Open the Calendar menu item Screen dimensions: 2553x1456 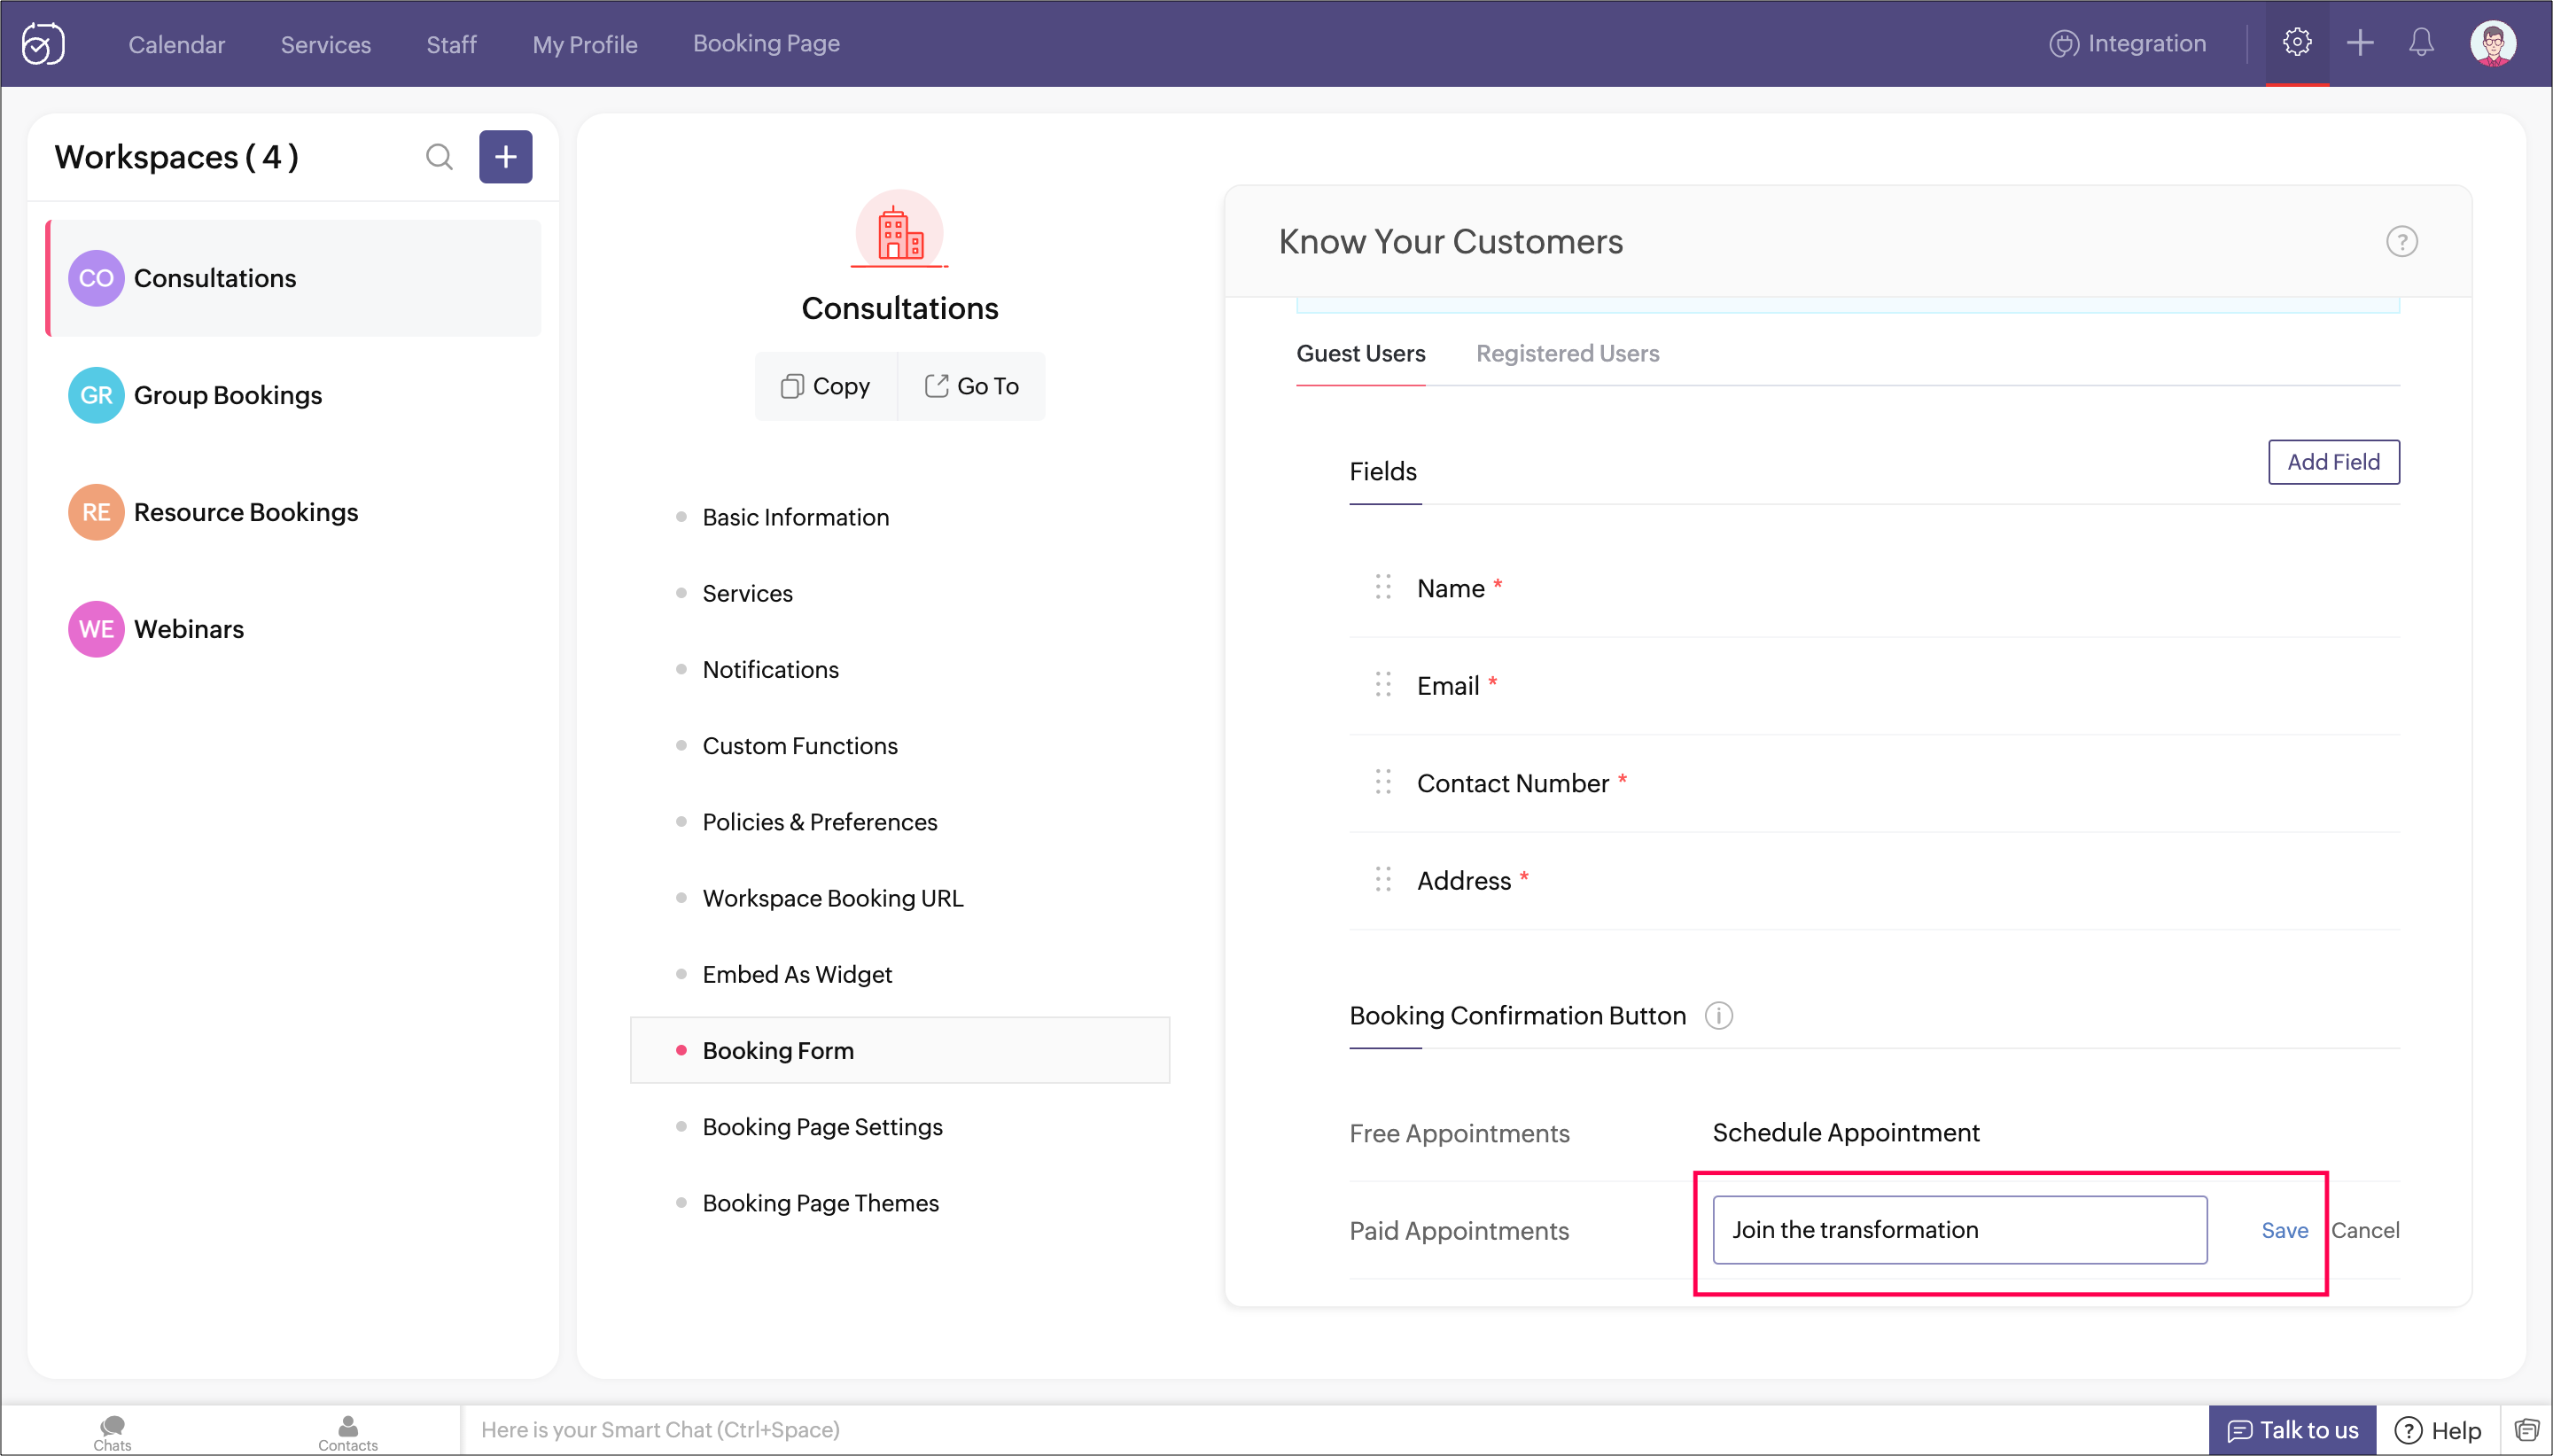176,45
